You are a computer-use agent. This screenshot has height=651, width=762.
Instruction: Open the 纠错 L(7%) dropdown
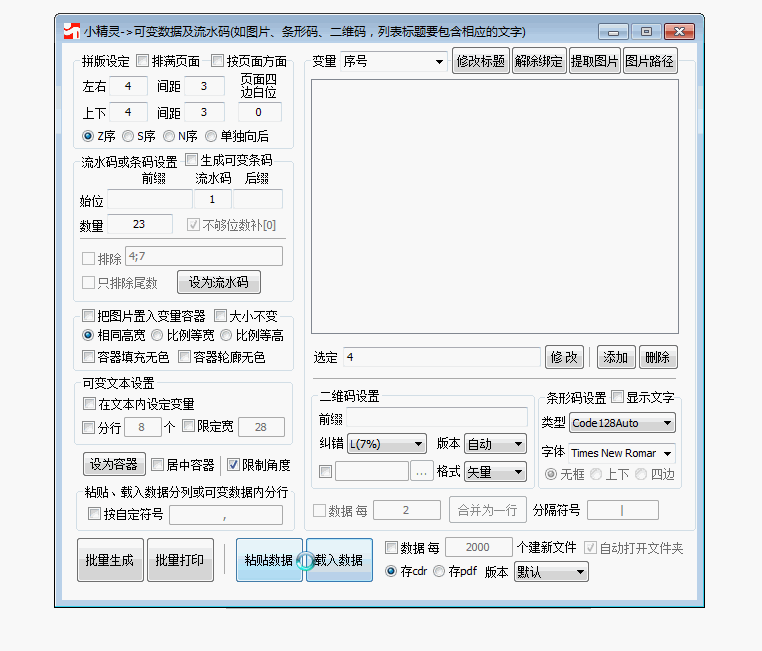387,444
